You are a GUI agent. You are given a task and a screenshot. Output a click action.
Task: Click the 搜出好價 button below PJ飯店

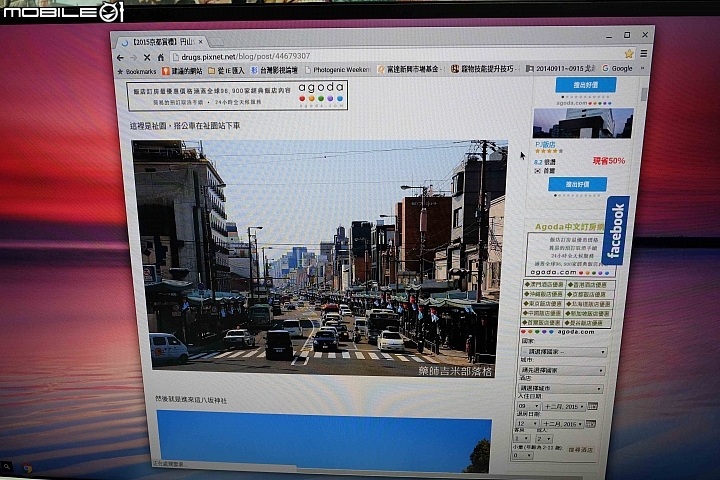577,184
